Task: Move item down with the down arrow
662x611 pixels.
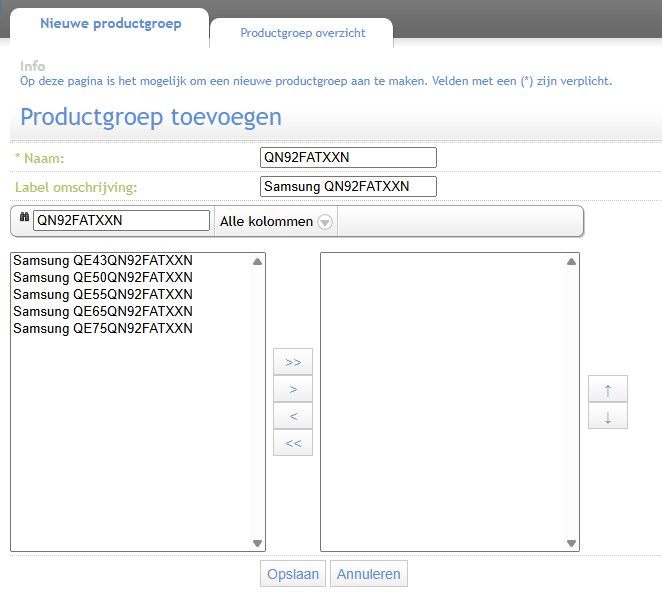Action: click(x=608, y=416)
